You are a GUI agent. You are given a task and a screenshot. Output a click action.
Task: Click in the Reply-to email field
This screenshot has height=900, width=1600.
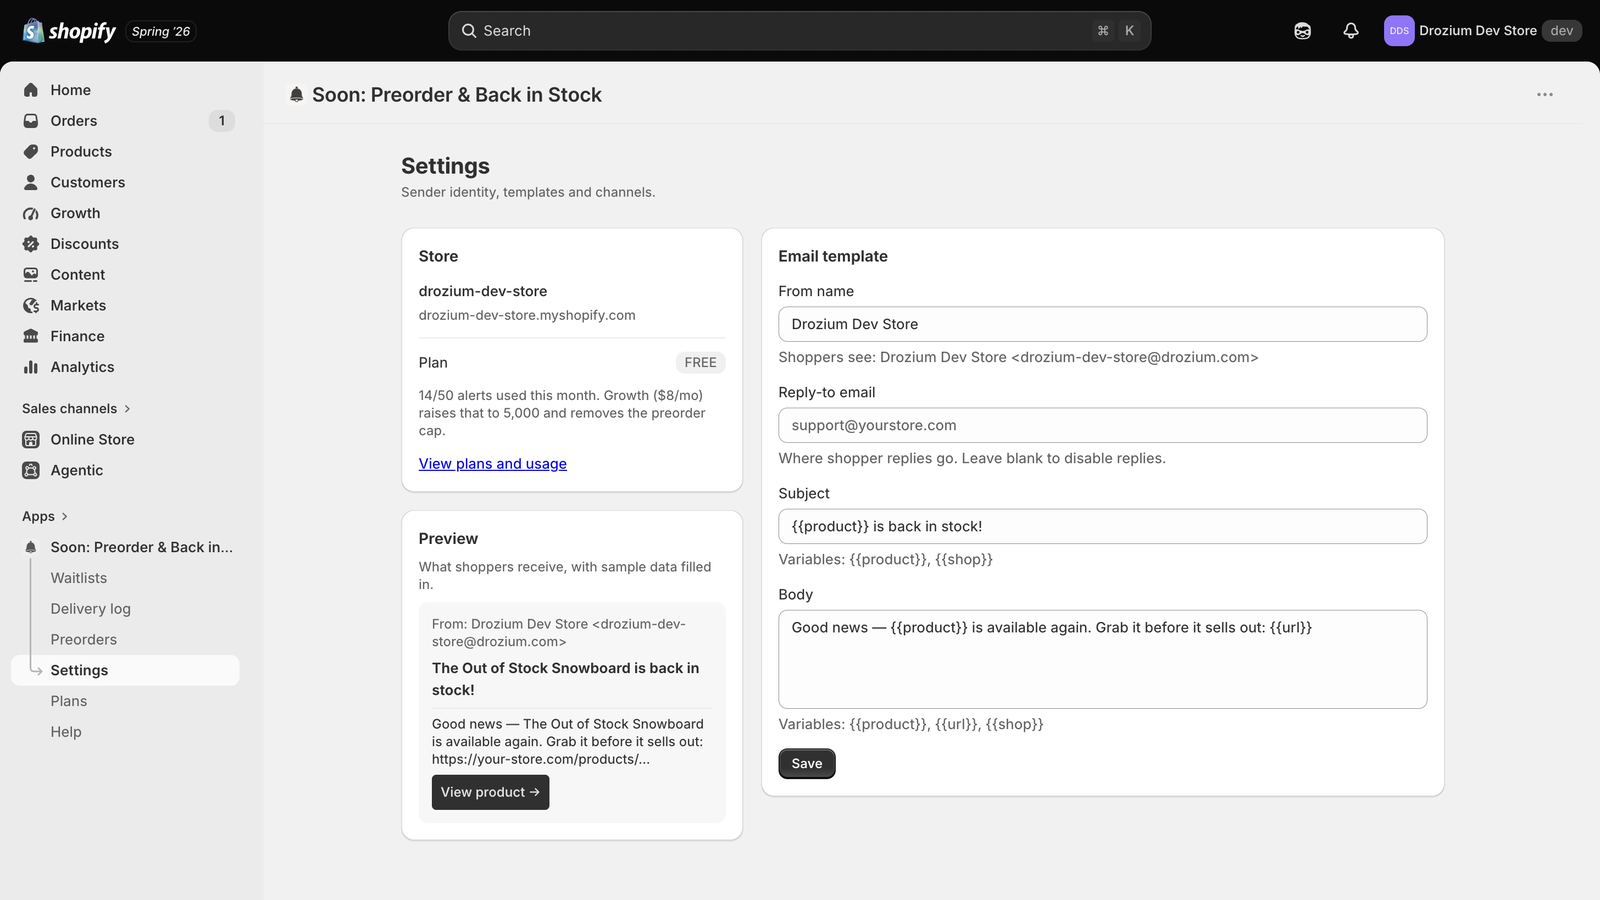[1102, 425]
